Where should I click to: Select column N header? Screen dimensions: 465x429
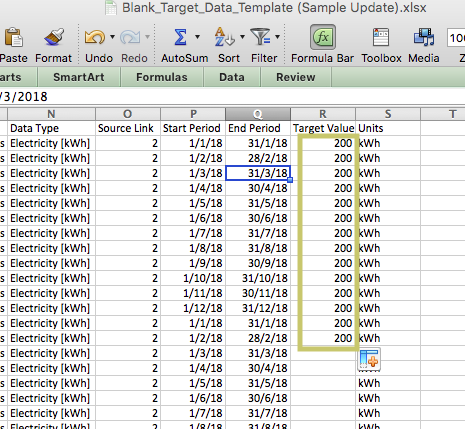[51, 114]
